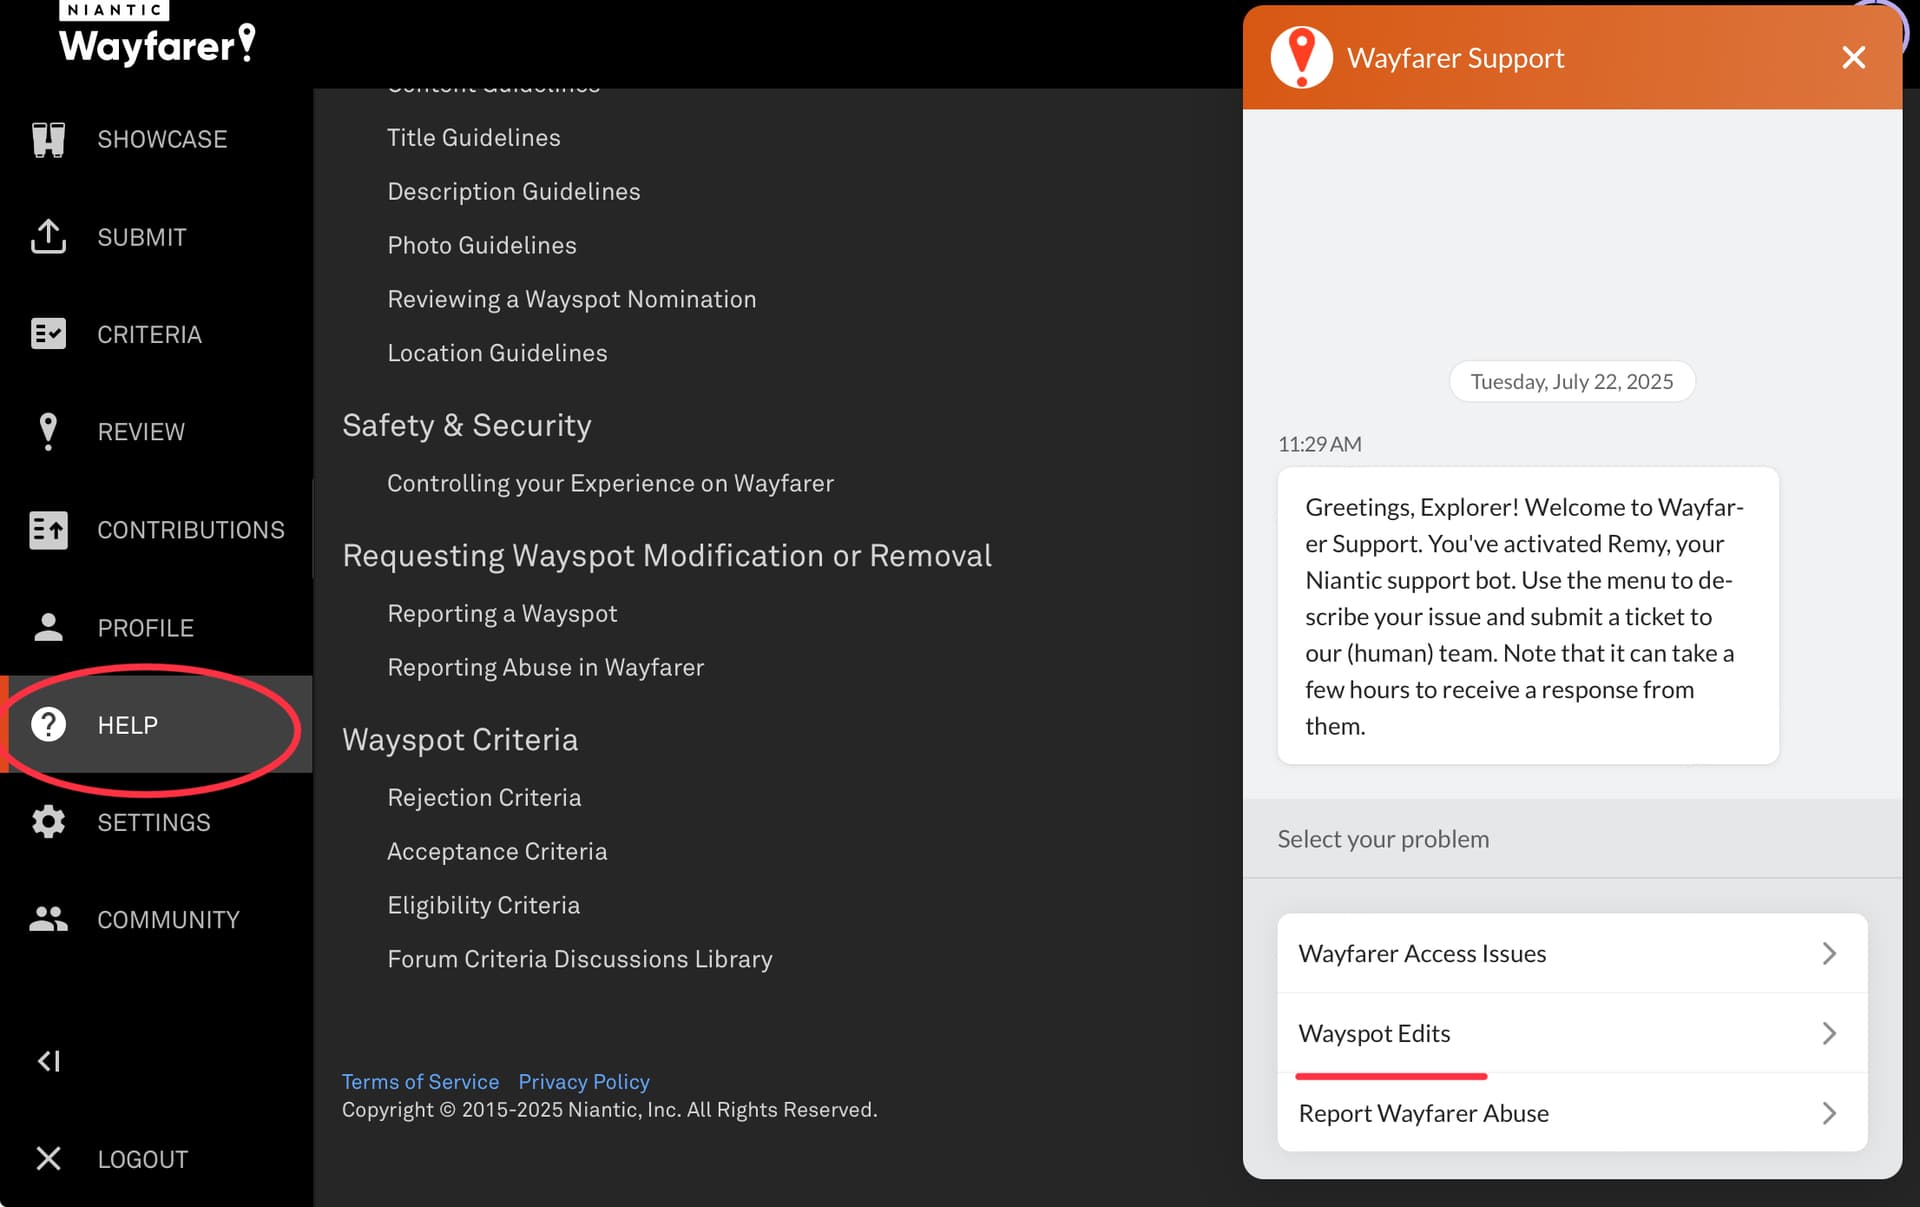The image size is (1920, 1207).
Task: Open the REVIEW menu item
Action: [x=156, y=431]
